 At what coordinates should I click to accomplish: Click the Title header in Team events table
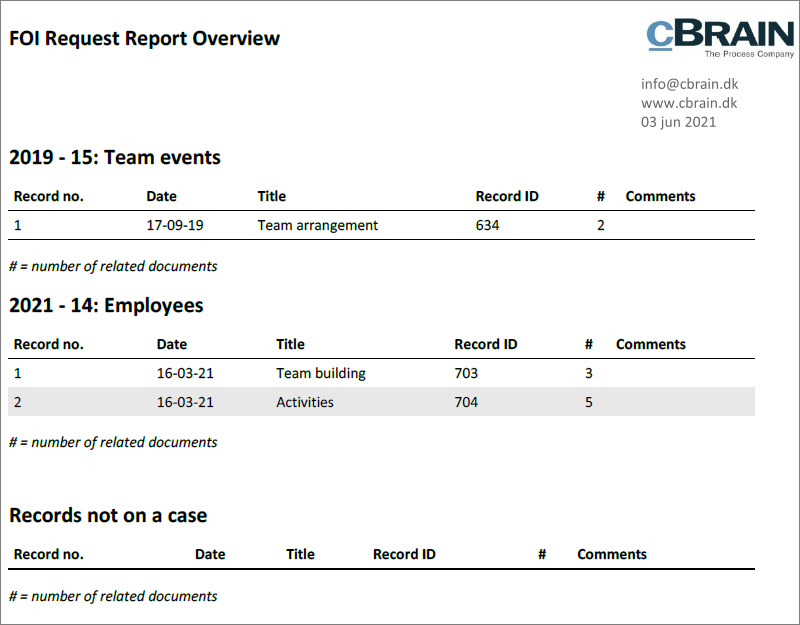pyautogui.click(x=271, y=196)
